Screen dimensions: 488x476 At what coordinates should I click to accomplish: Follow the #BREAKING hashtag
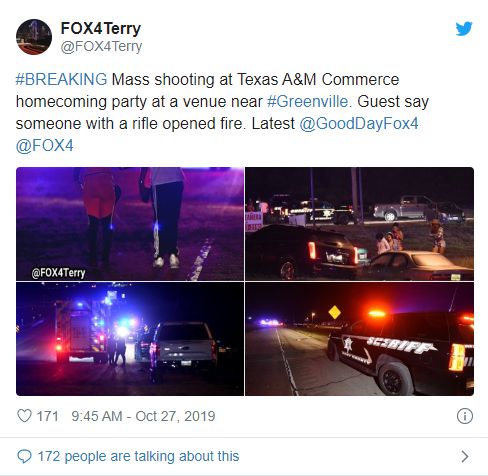[x=61, y=80]
